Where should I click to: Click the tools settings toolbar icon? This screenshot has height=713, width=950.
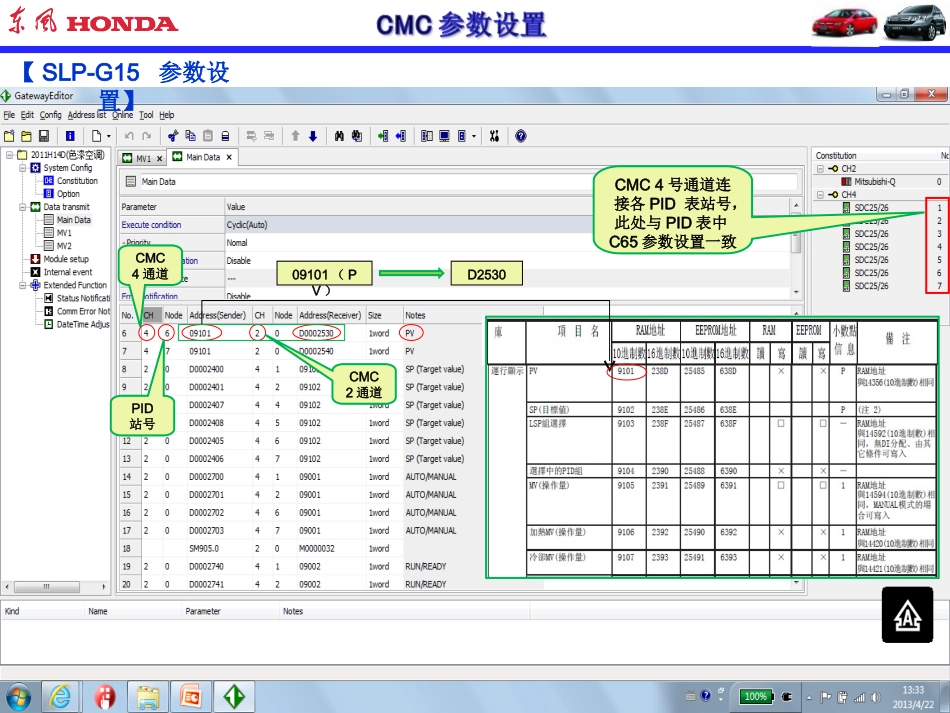click(494, 136)
